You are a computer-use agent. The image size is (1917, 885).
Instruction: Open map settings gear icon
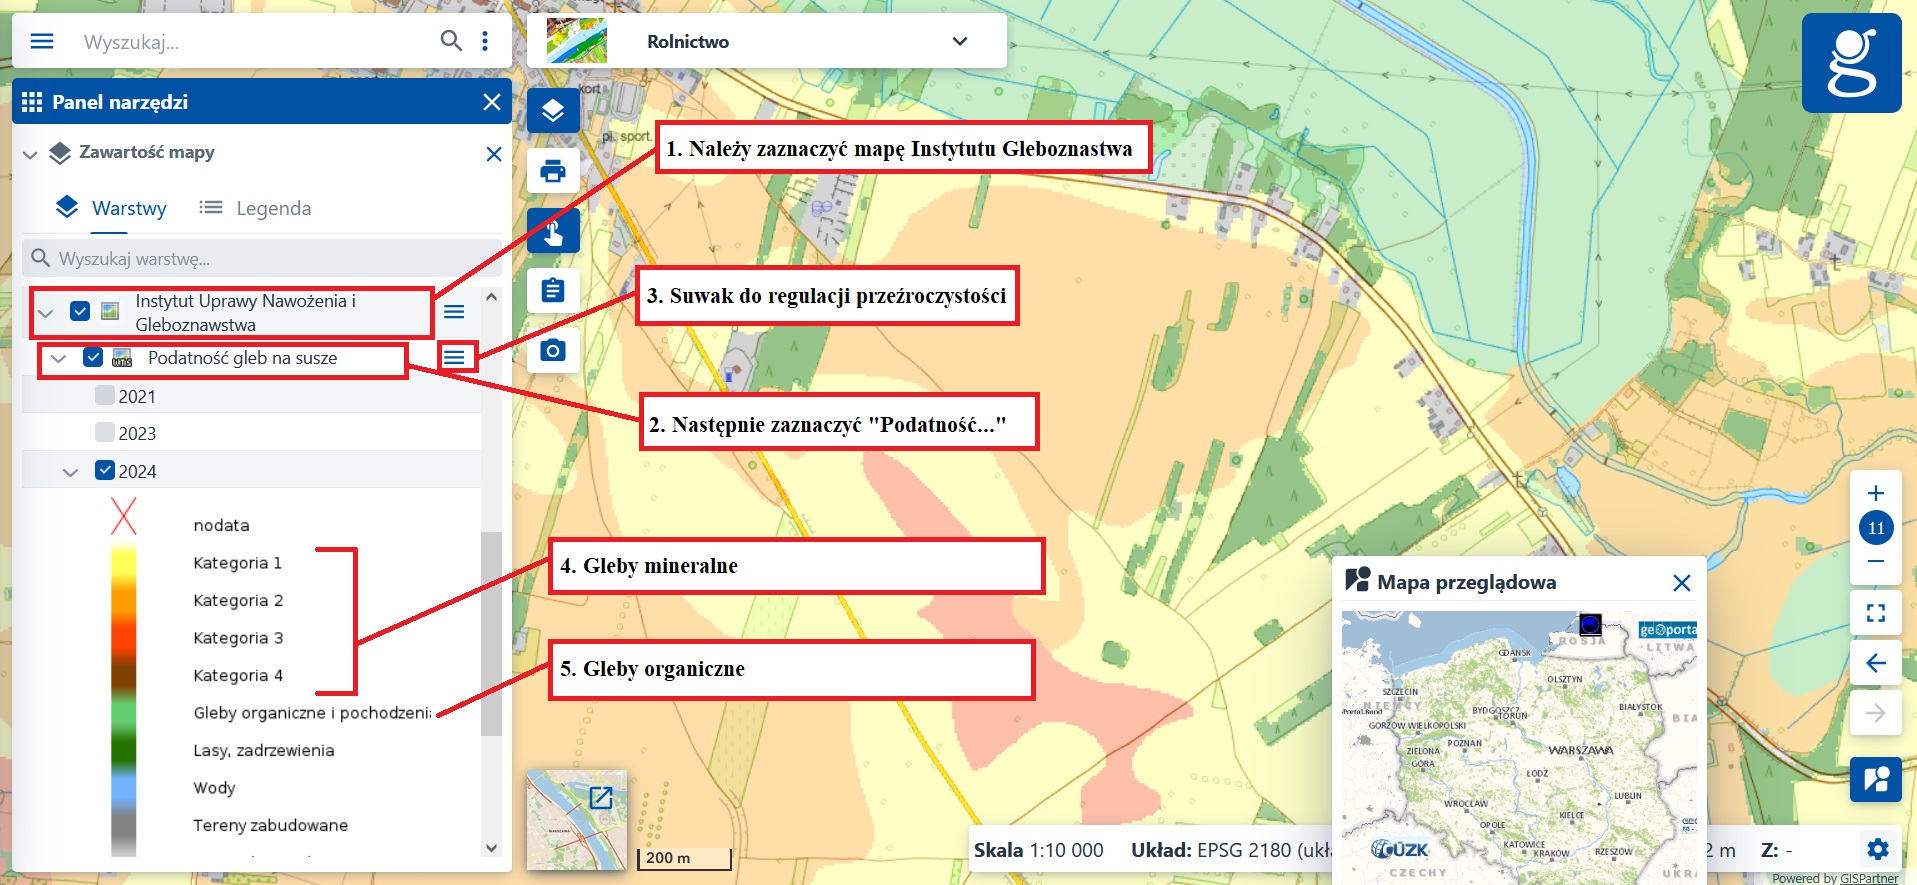1878,850
